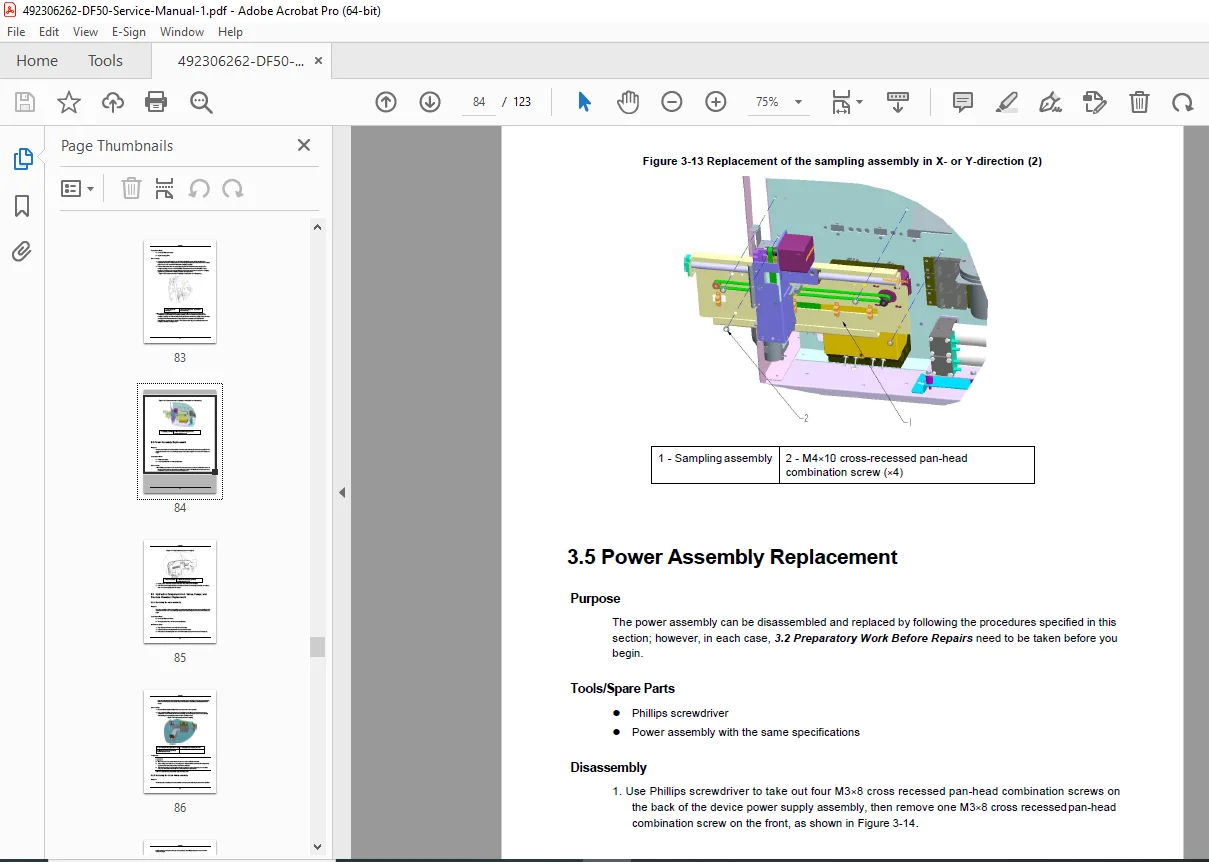
Task: Open Page Thumbnails sidebar icon
Action: [x=22, y=159]
